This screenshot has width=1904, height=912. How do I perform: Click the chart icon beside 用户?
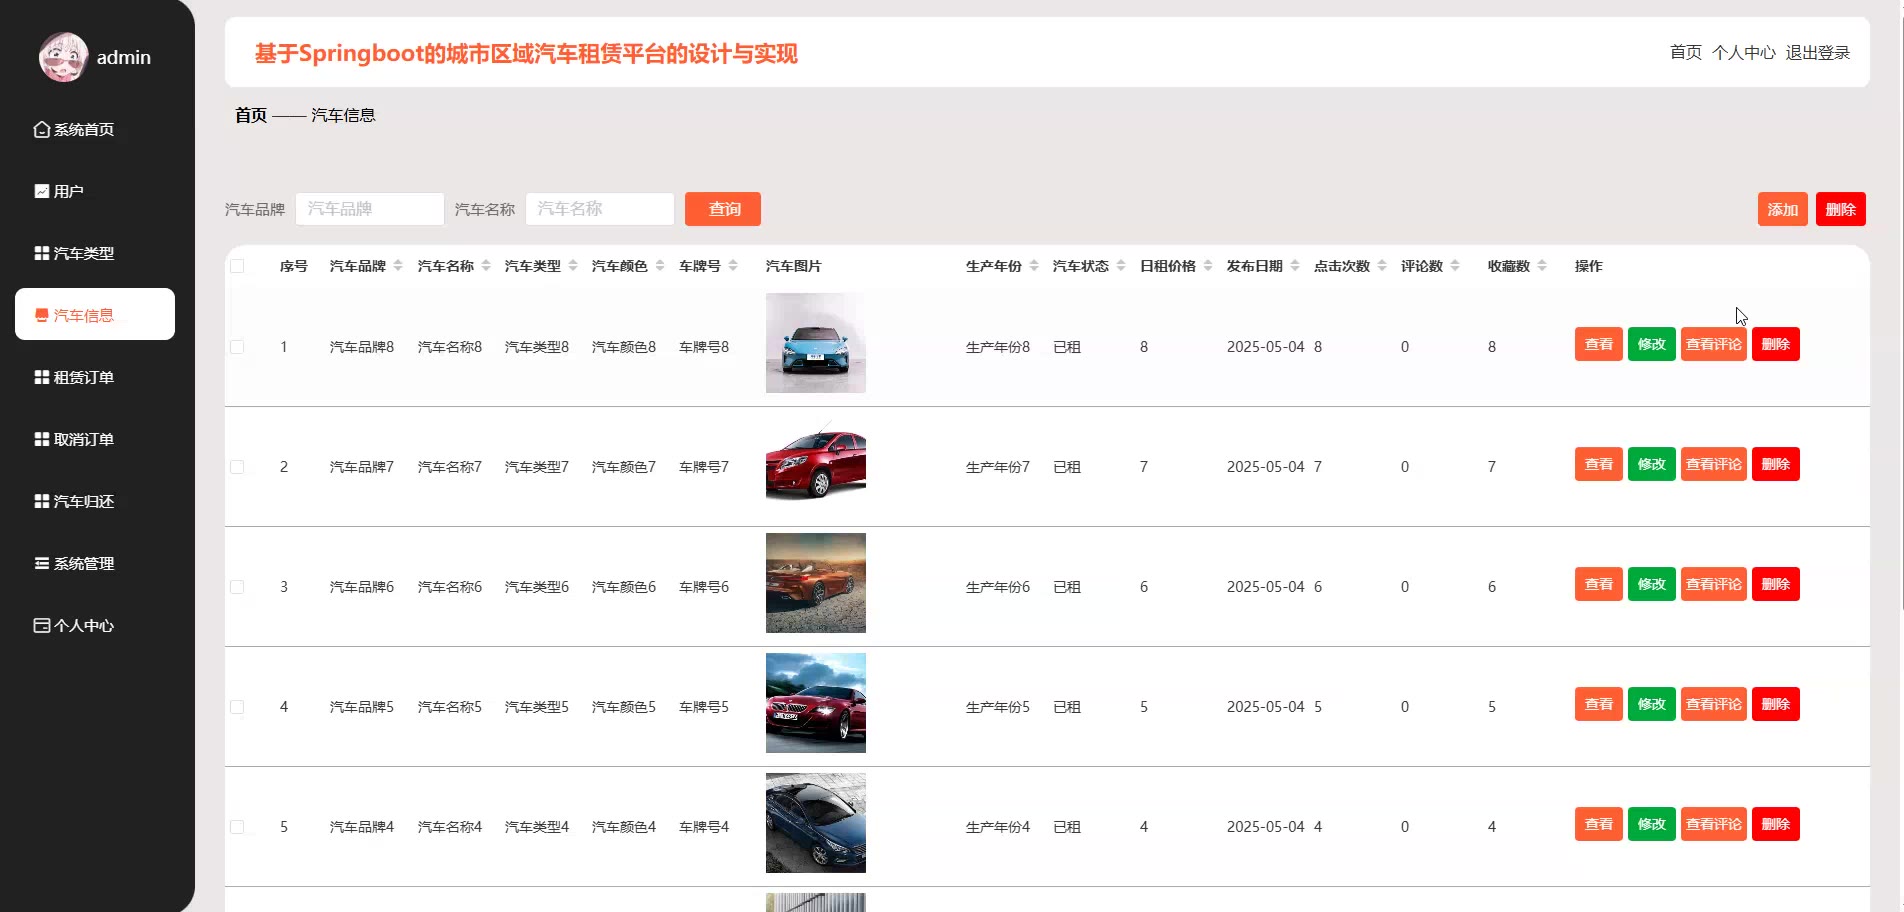click(x=42, y=191)
